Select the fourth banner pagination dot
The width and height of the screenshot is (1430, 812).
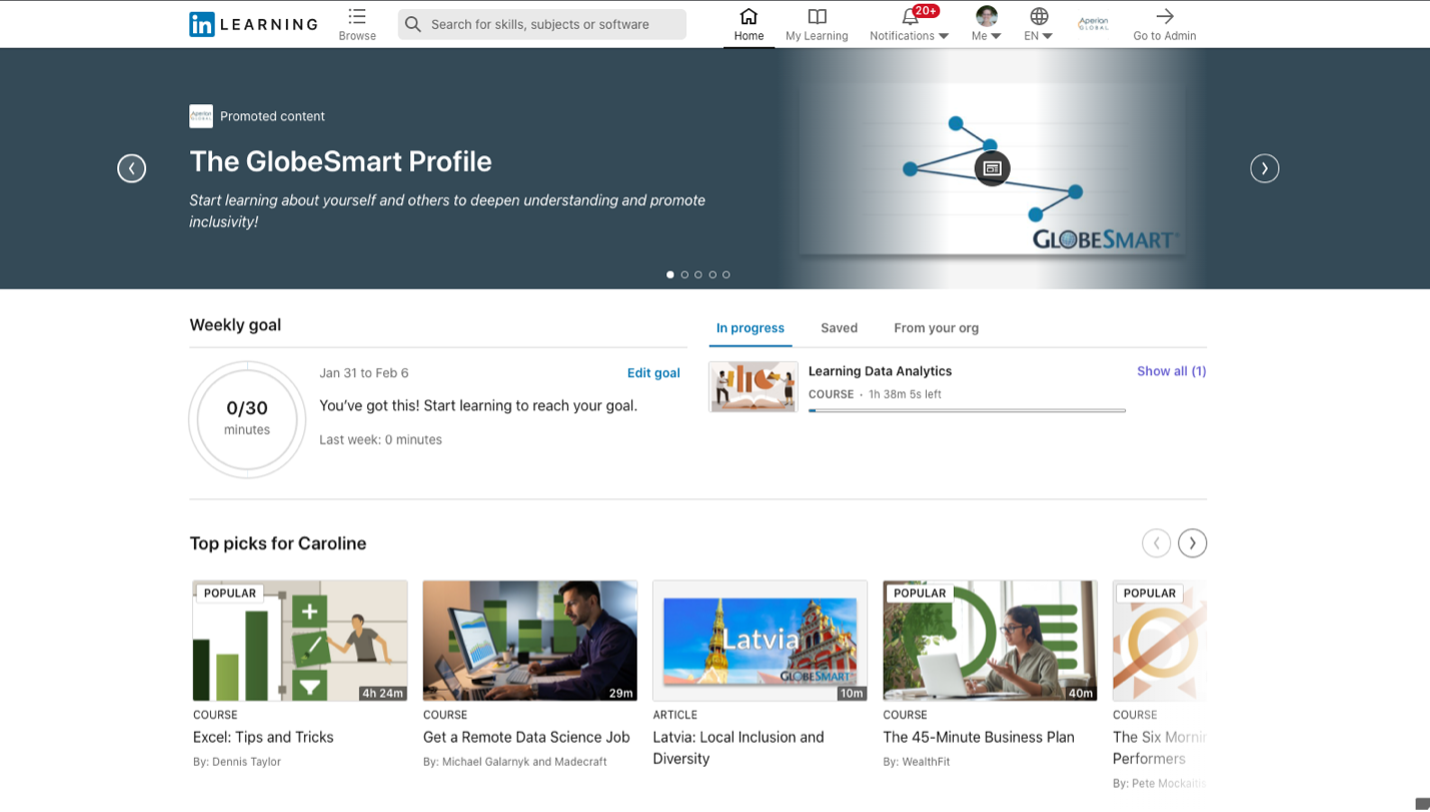(712, 274)
